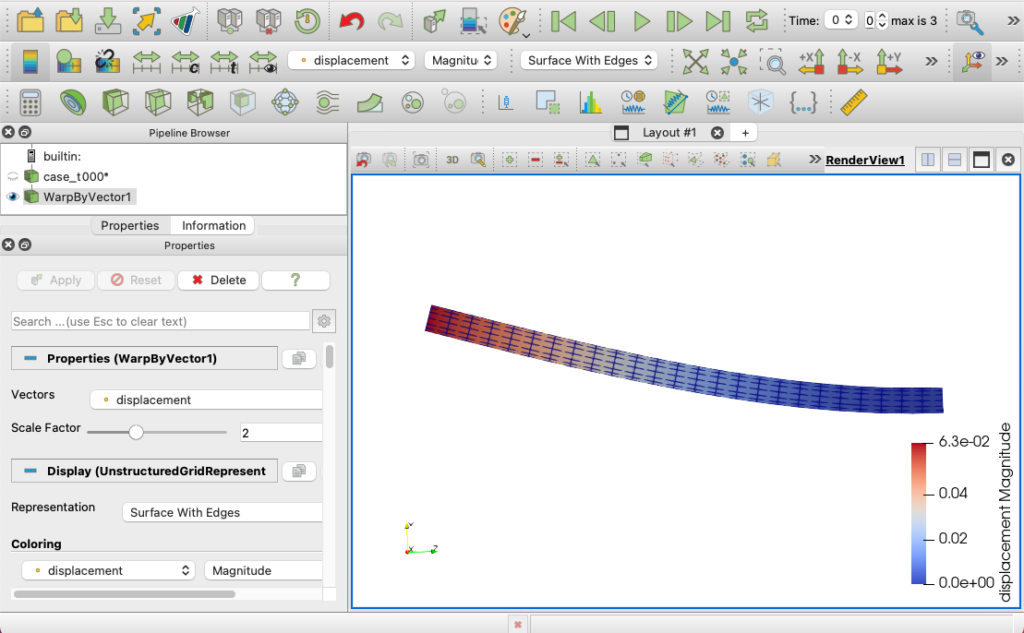This screenshot has height=633, width=1024.
Task: Apply the Glyph filter
Action: click(285, 103)
